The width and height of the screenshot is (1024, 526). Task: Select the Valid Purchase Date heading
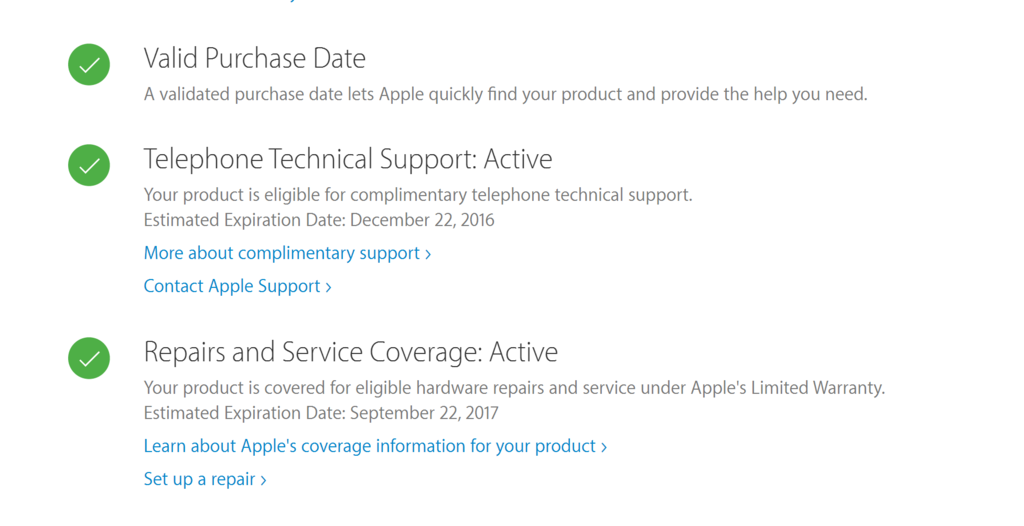click(x=255, y=59)
